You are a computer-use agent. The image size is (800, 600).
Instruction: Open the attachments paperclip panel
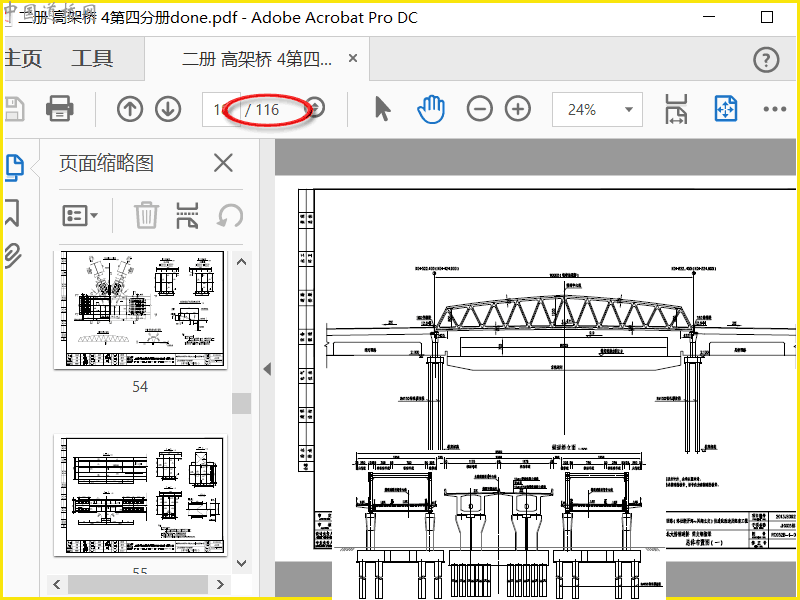(x=13, y=256)
